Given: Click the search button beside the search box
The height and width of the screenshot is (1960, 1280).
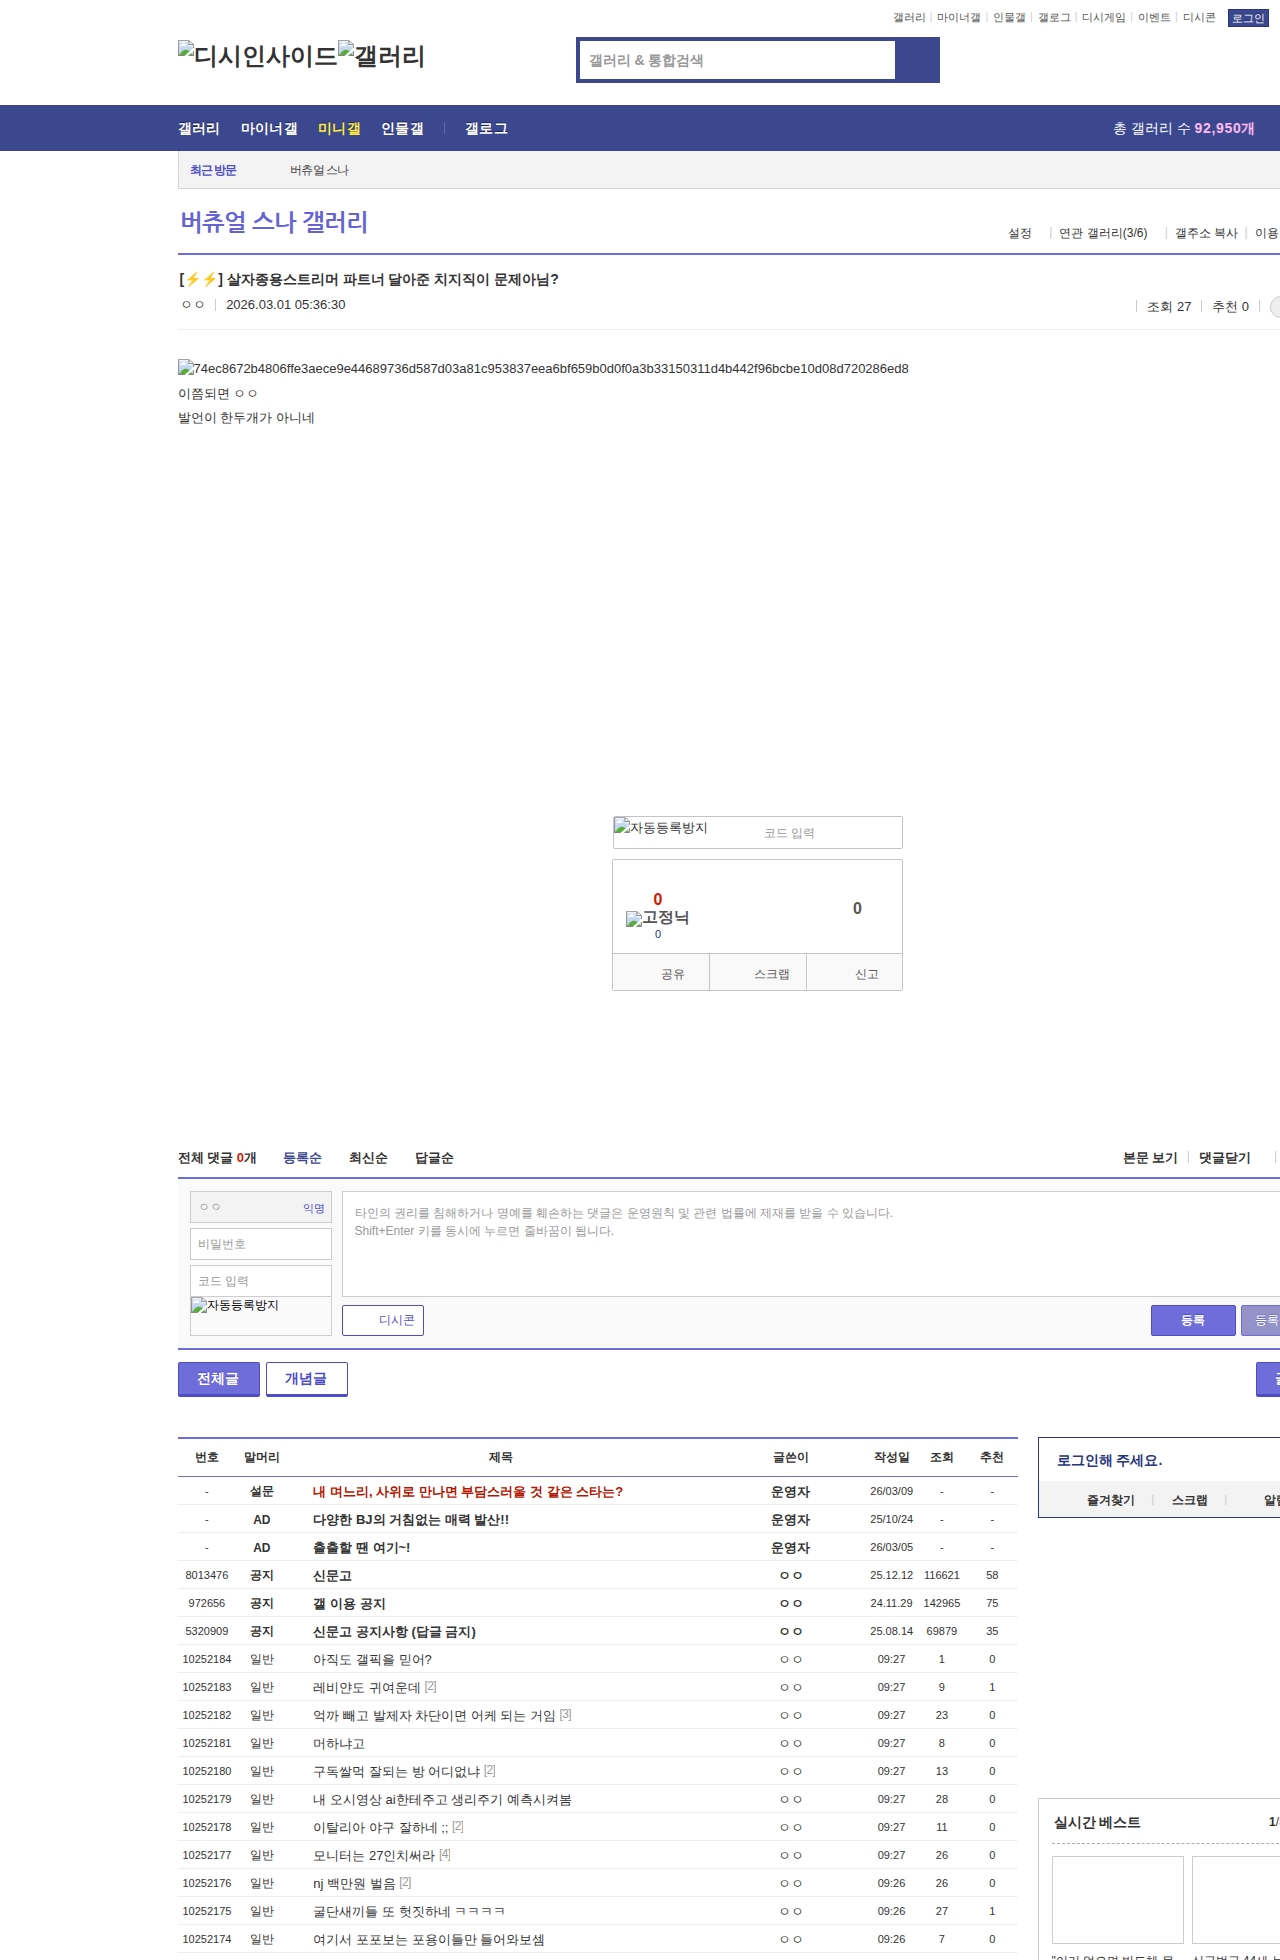Looking at the screenshot, I should (x=917, y=60).
